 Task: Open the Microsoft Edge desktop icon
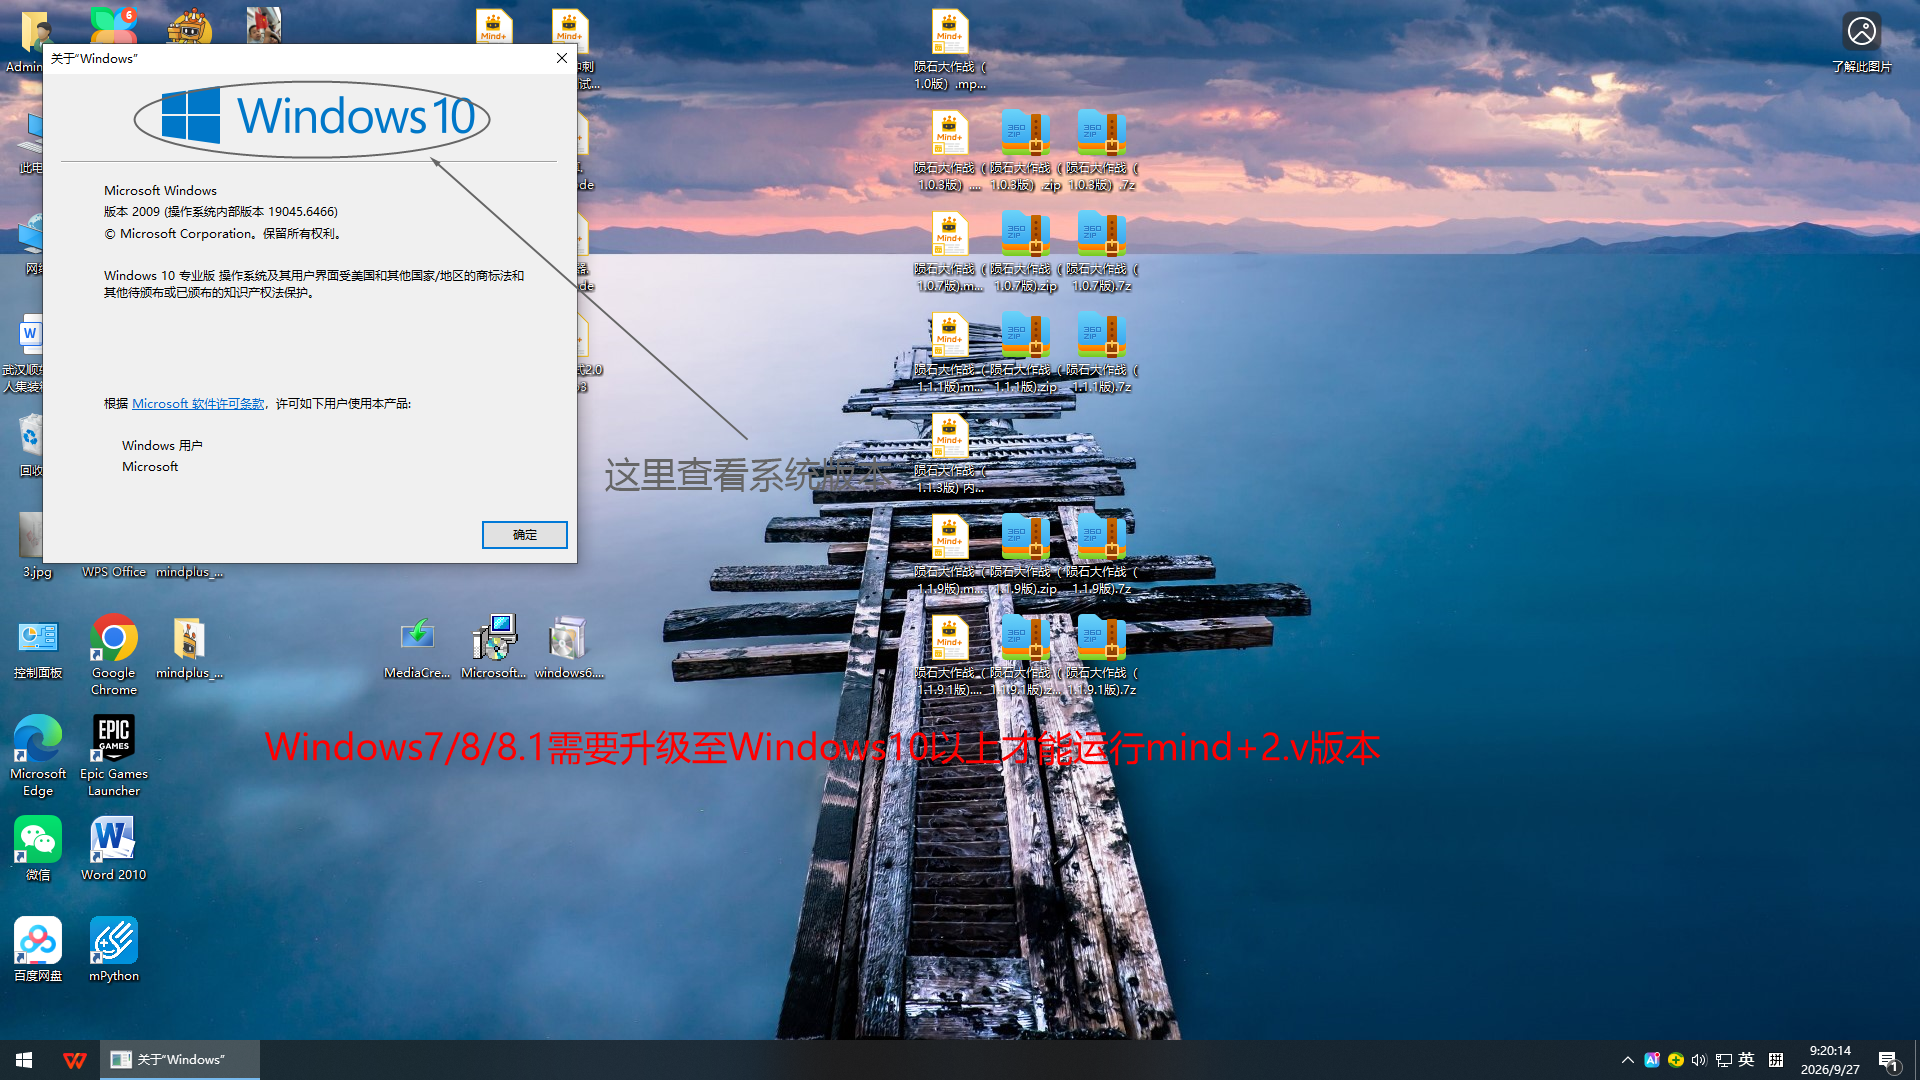(x=38, y=756)
